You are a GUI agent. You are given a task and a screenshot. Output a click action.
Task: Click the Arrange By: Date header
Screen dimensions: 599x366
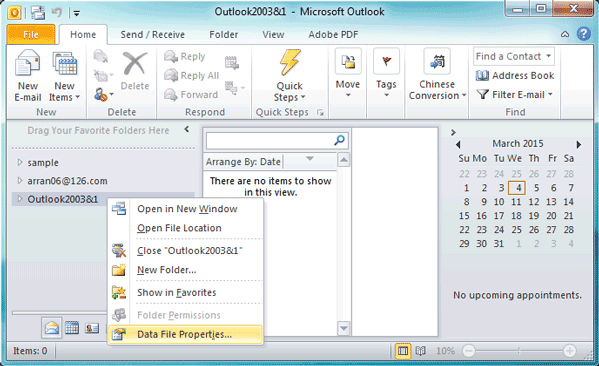[243, 162]
